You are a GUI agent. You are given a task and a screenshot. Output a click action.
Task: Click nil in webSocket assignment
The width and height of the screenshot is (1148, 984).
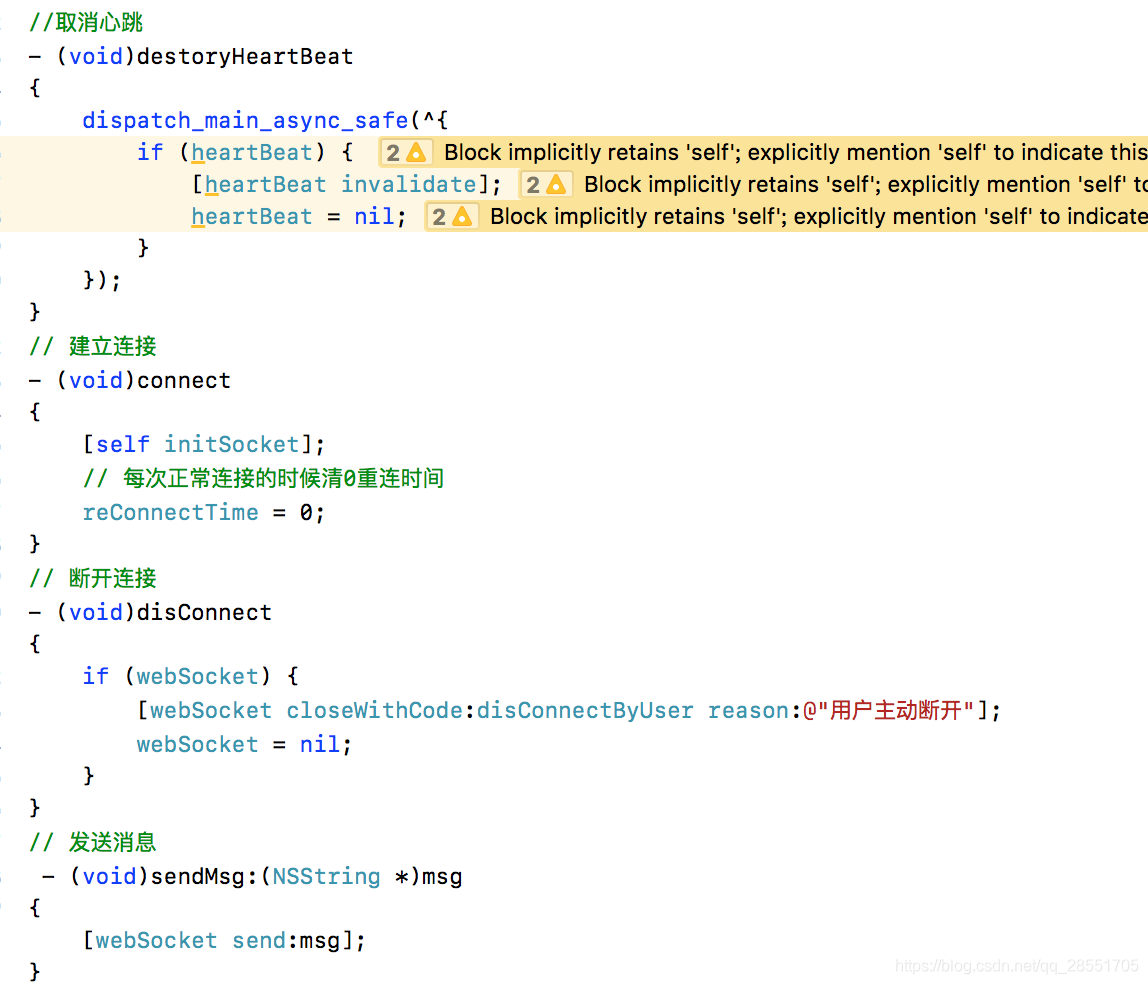pyautogui.click(x=320, y=745)
